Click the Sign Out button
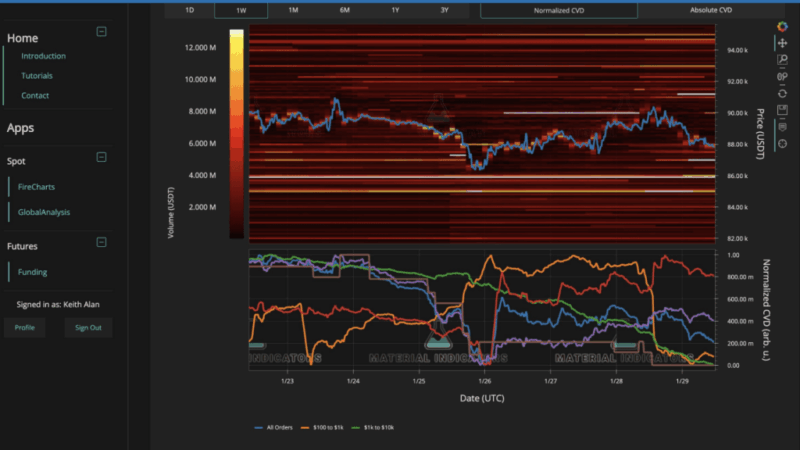This screenshot has width=800, height=450. pos(88,328)
